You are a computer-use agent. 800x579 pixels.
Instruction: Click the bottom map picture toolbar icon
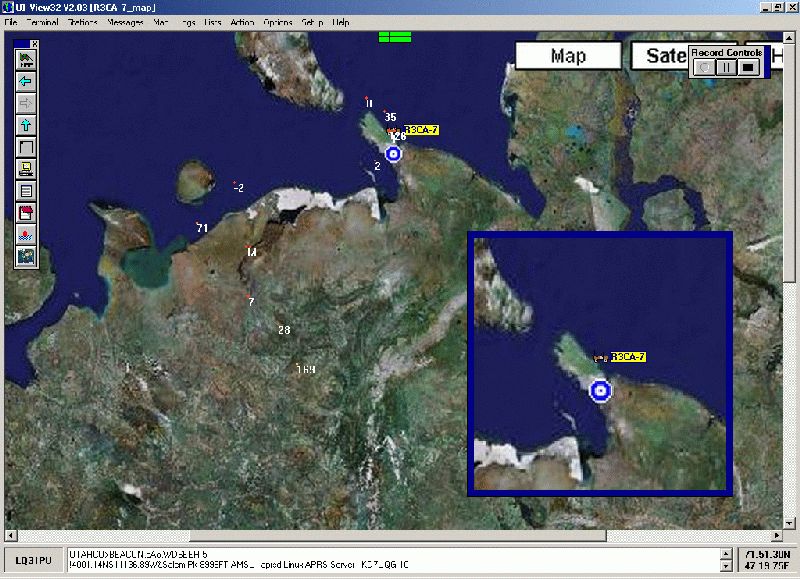pyautogui.click(x=26, y=256)
